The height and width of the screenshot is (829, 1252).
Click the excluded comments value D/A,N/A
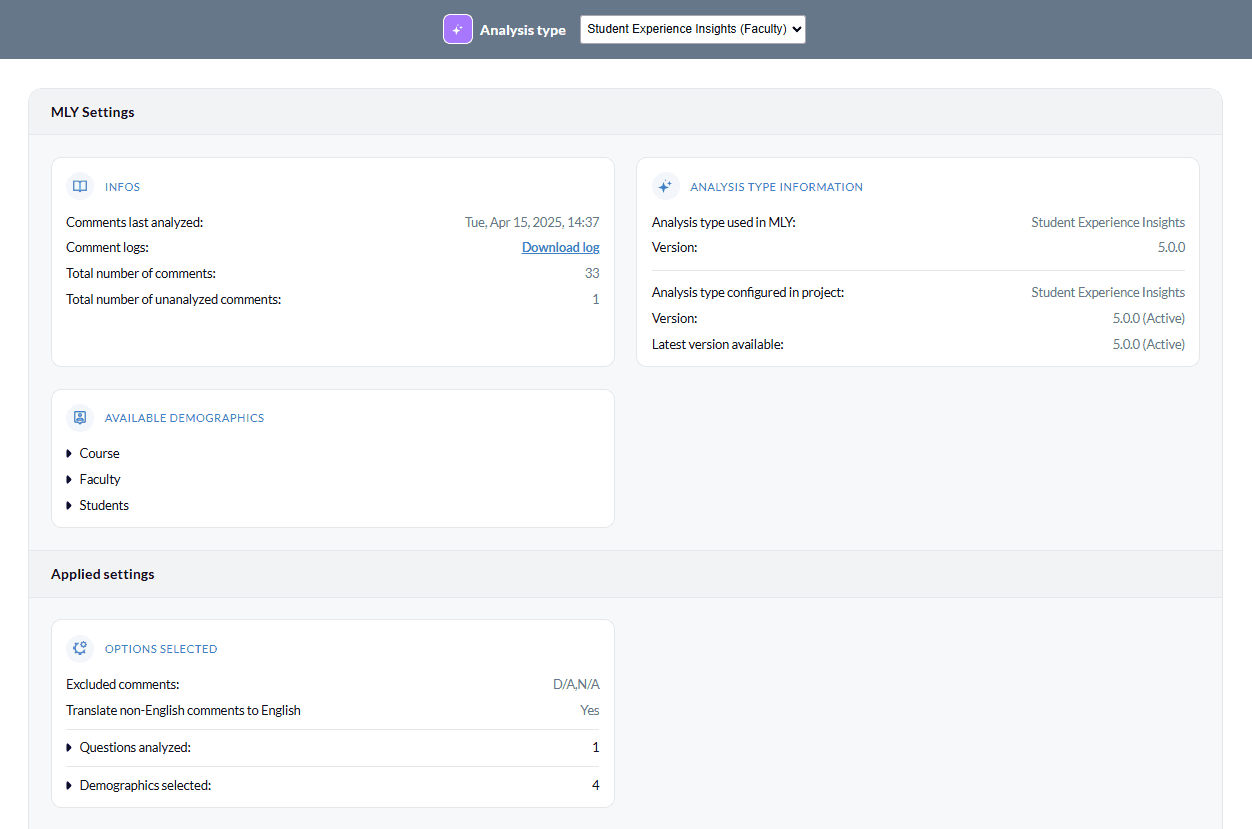[576, 684]
